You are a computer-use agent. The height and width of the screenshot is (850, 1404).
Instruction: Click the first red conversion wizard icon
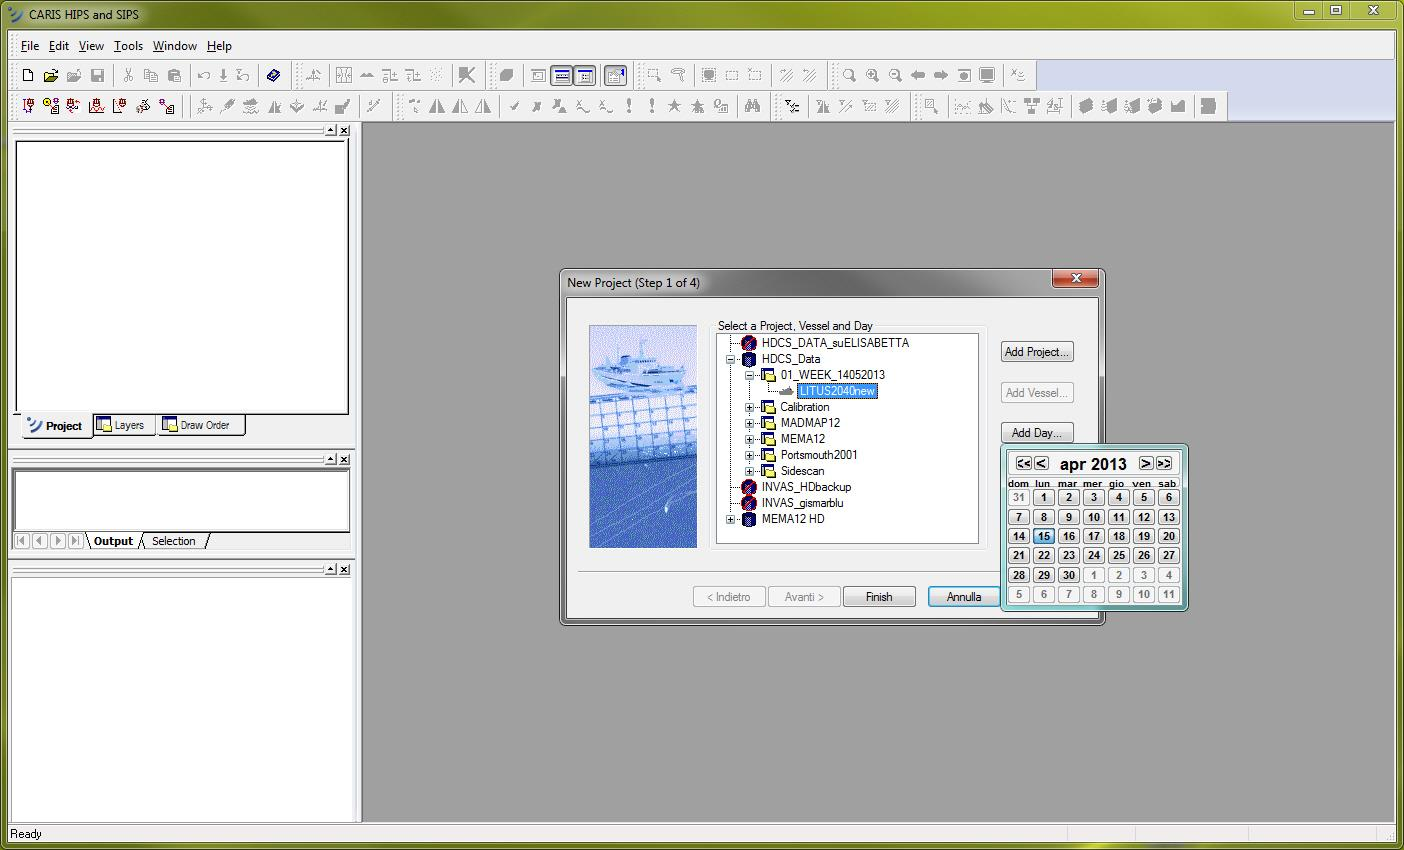[28, 106]
